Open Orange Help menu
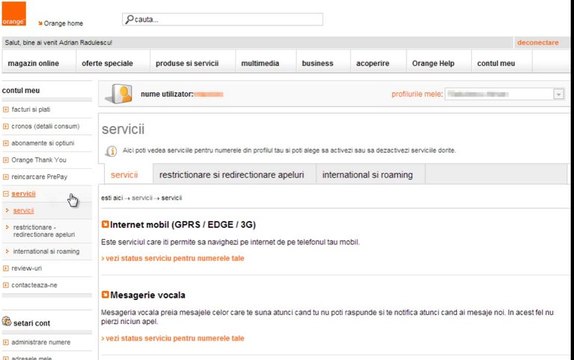The image size is (574, 360). (x=433, y=63)
